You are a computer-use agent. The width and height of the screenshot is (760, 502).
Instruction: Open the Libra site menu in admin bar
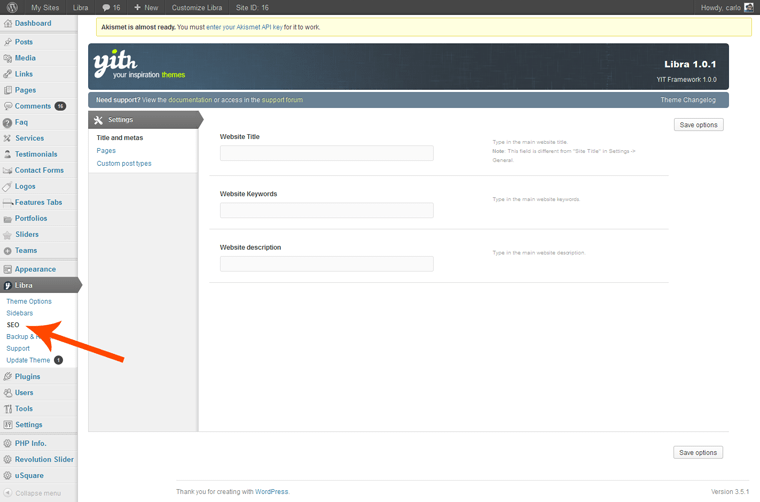tap(80, 7)
